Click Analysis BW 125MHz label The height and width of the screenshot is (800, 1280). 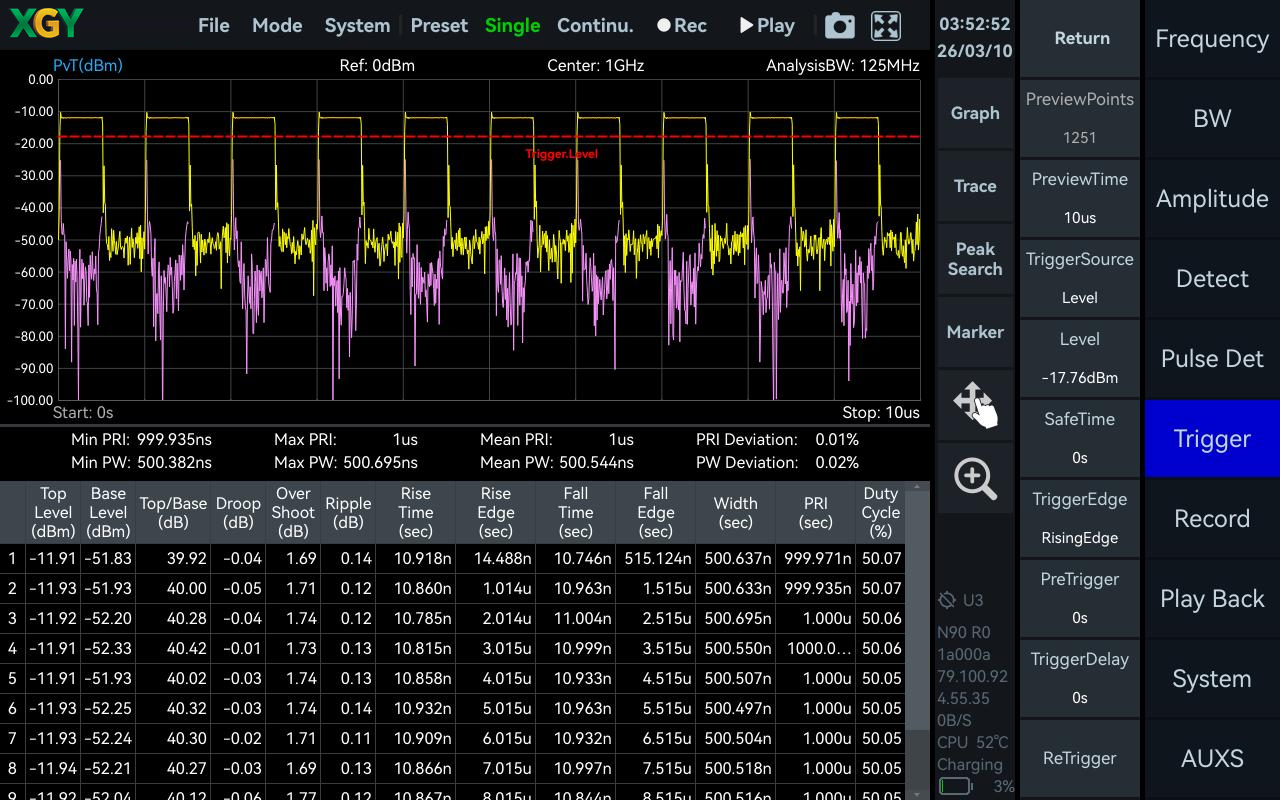[842, 66]
